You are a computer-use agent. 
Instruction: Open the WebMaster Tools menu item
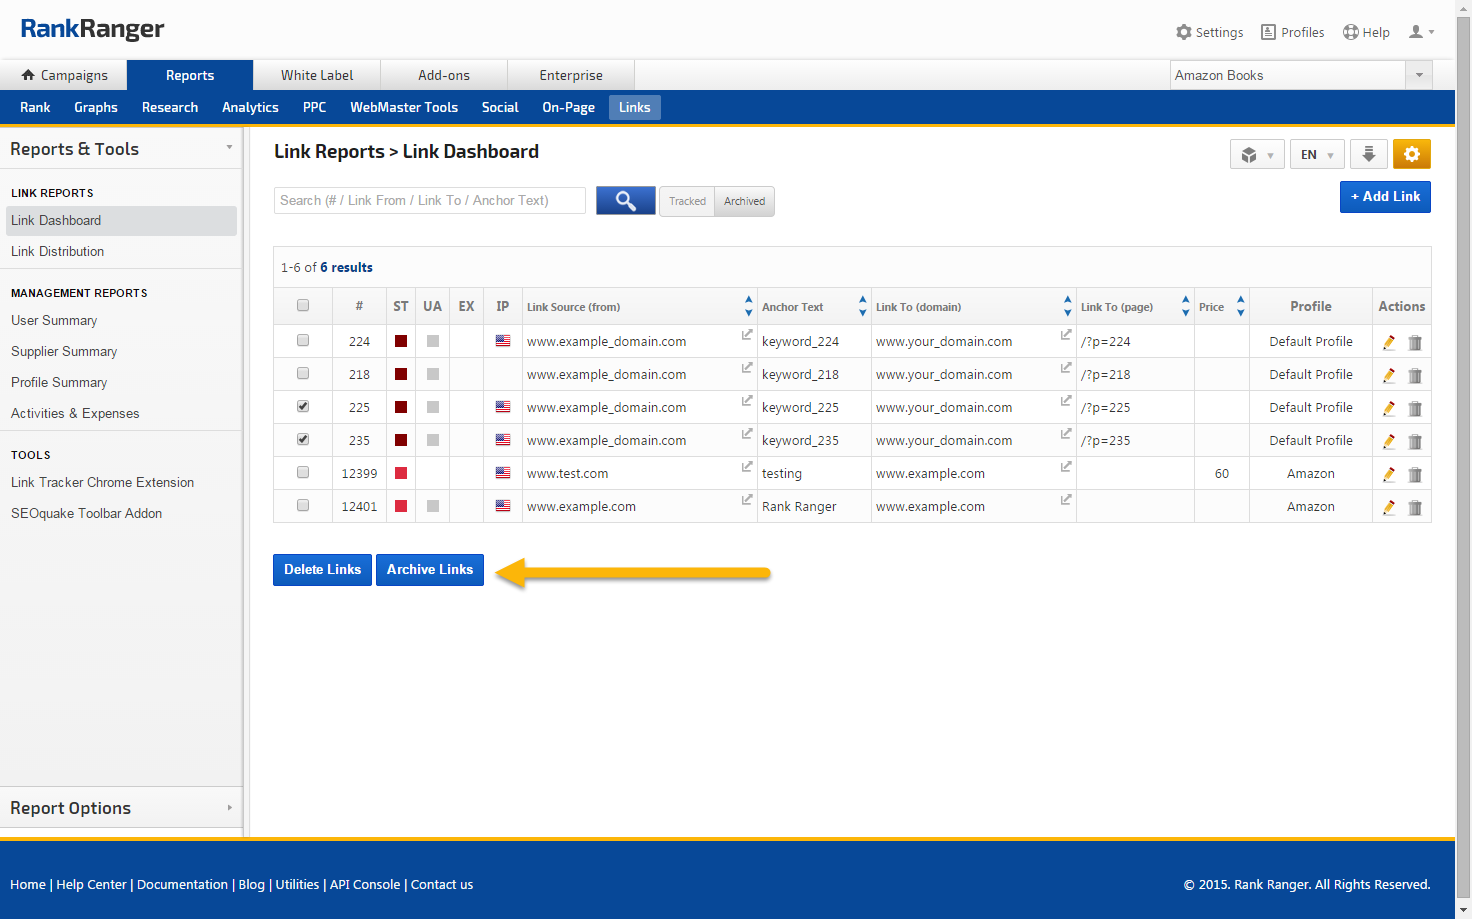403,107
